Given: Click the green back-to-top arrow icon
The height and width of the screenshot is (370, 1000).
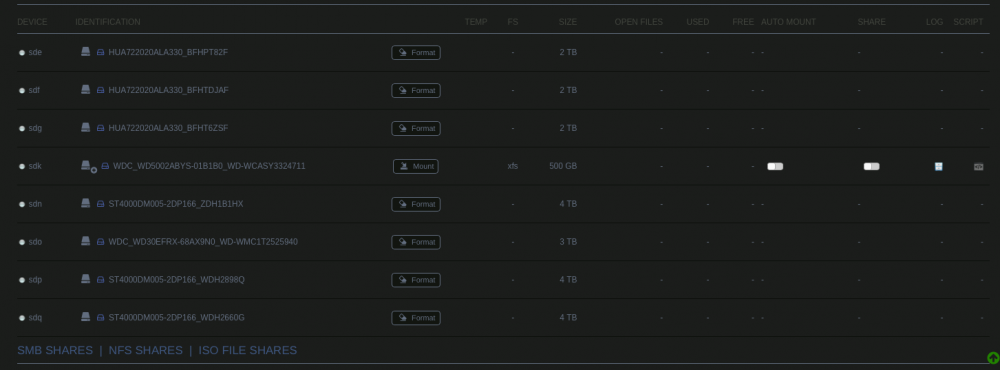Looking at the screenshot, I should (993, 358).
